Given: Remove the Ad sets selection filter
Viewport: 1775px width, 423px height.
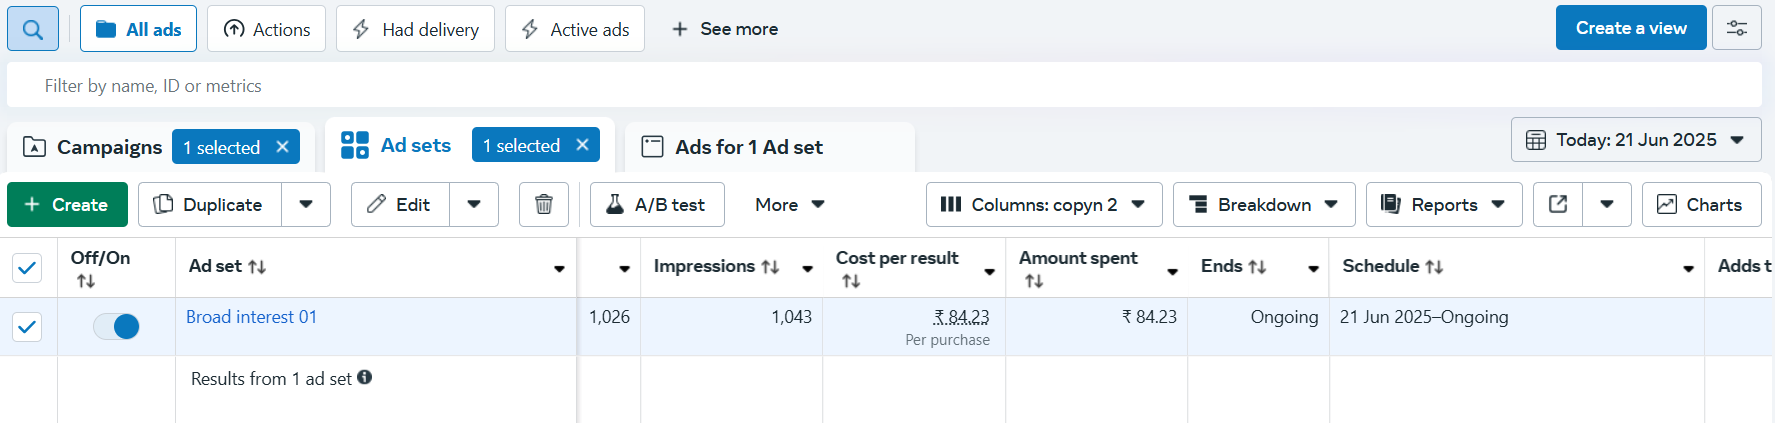Looking at the screenshot, I should click(583, 145).
